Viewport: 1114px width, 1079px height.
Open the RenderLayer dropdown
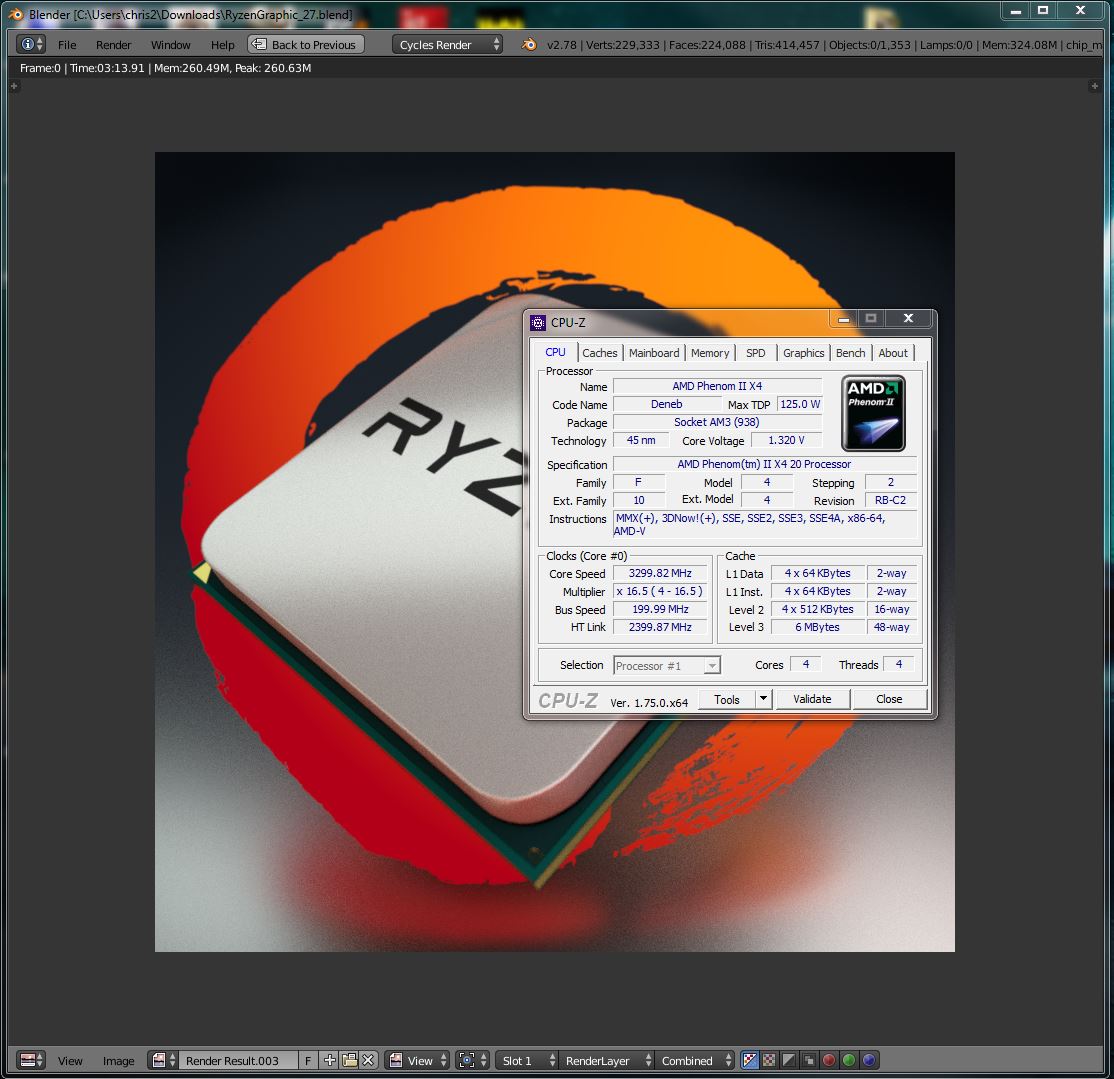pos(606,1061)
